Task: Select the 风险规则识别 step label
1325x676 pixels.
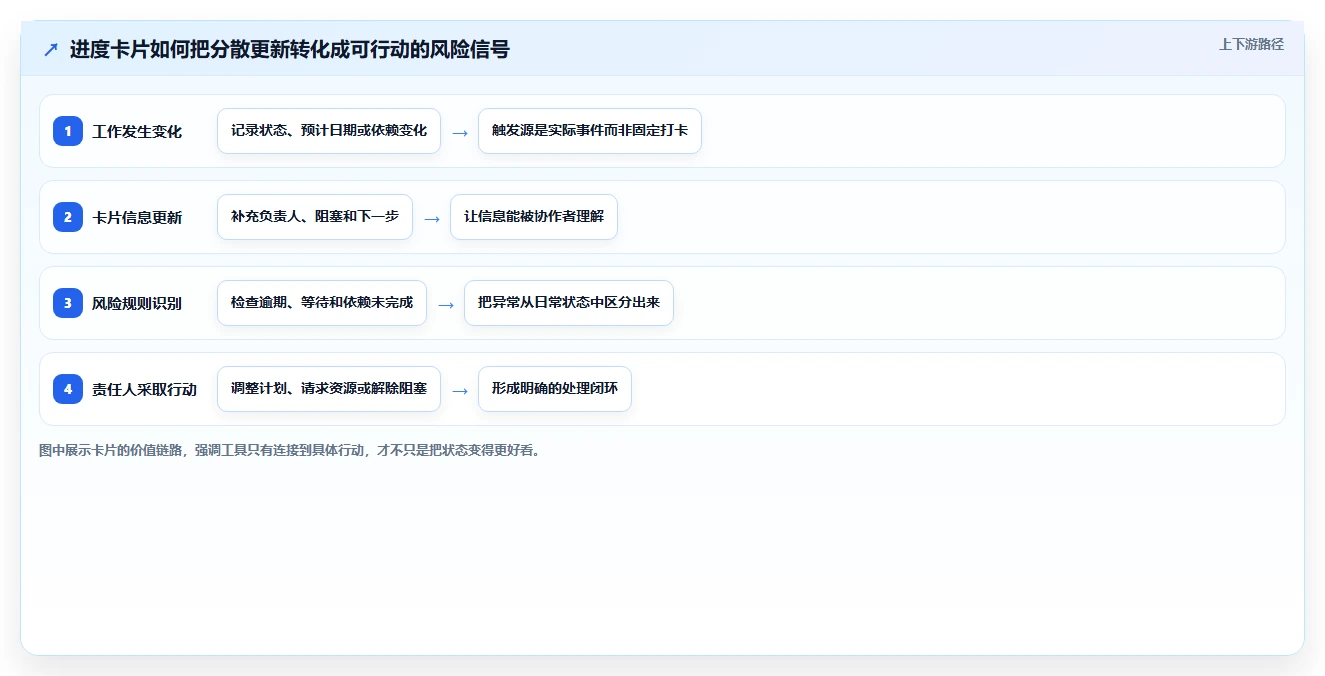Action: (137, 303)
